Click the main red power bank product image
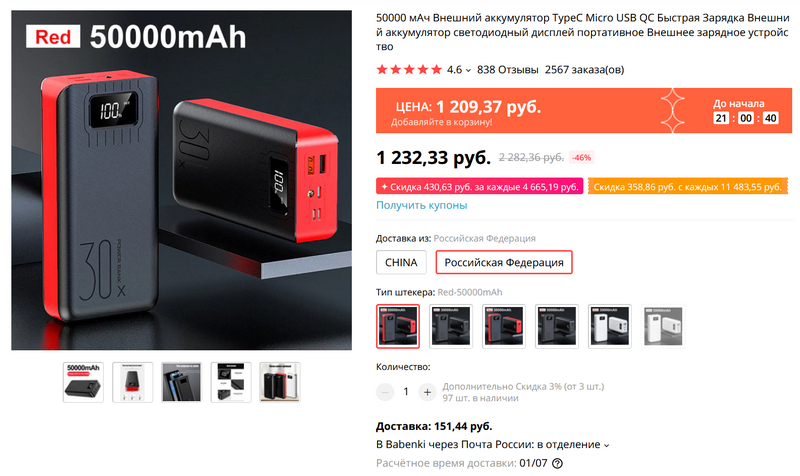This screenshot has width=800, height=476. (x=182, y=180)
